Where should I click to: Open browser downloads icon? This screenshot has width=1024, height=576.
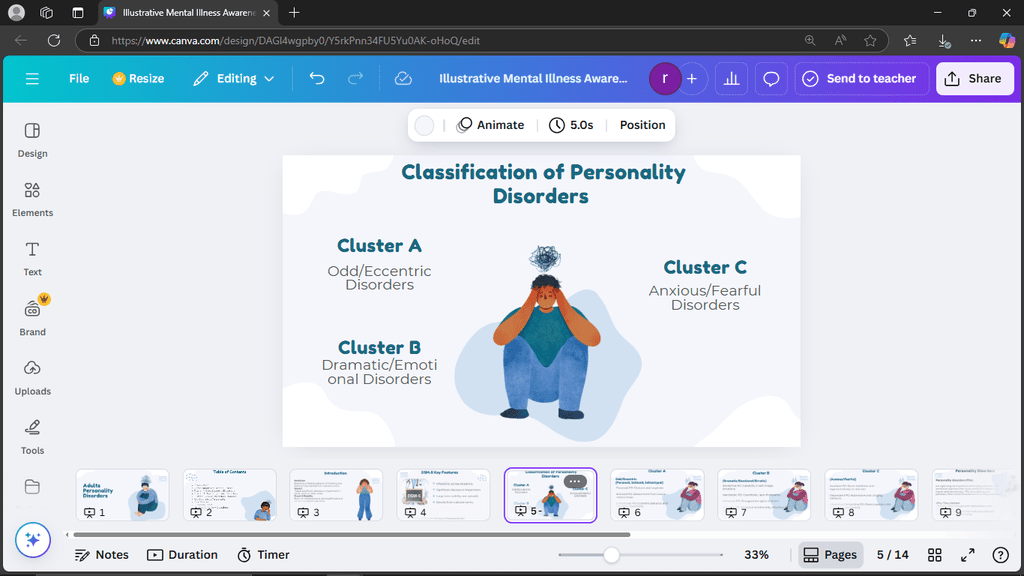pyautogui.click(x=944, y=40)
